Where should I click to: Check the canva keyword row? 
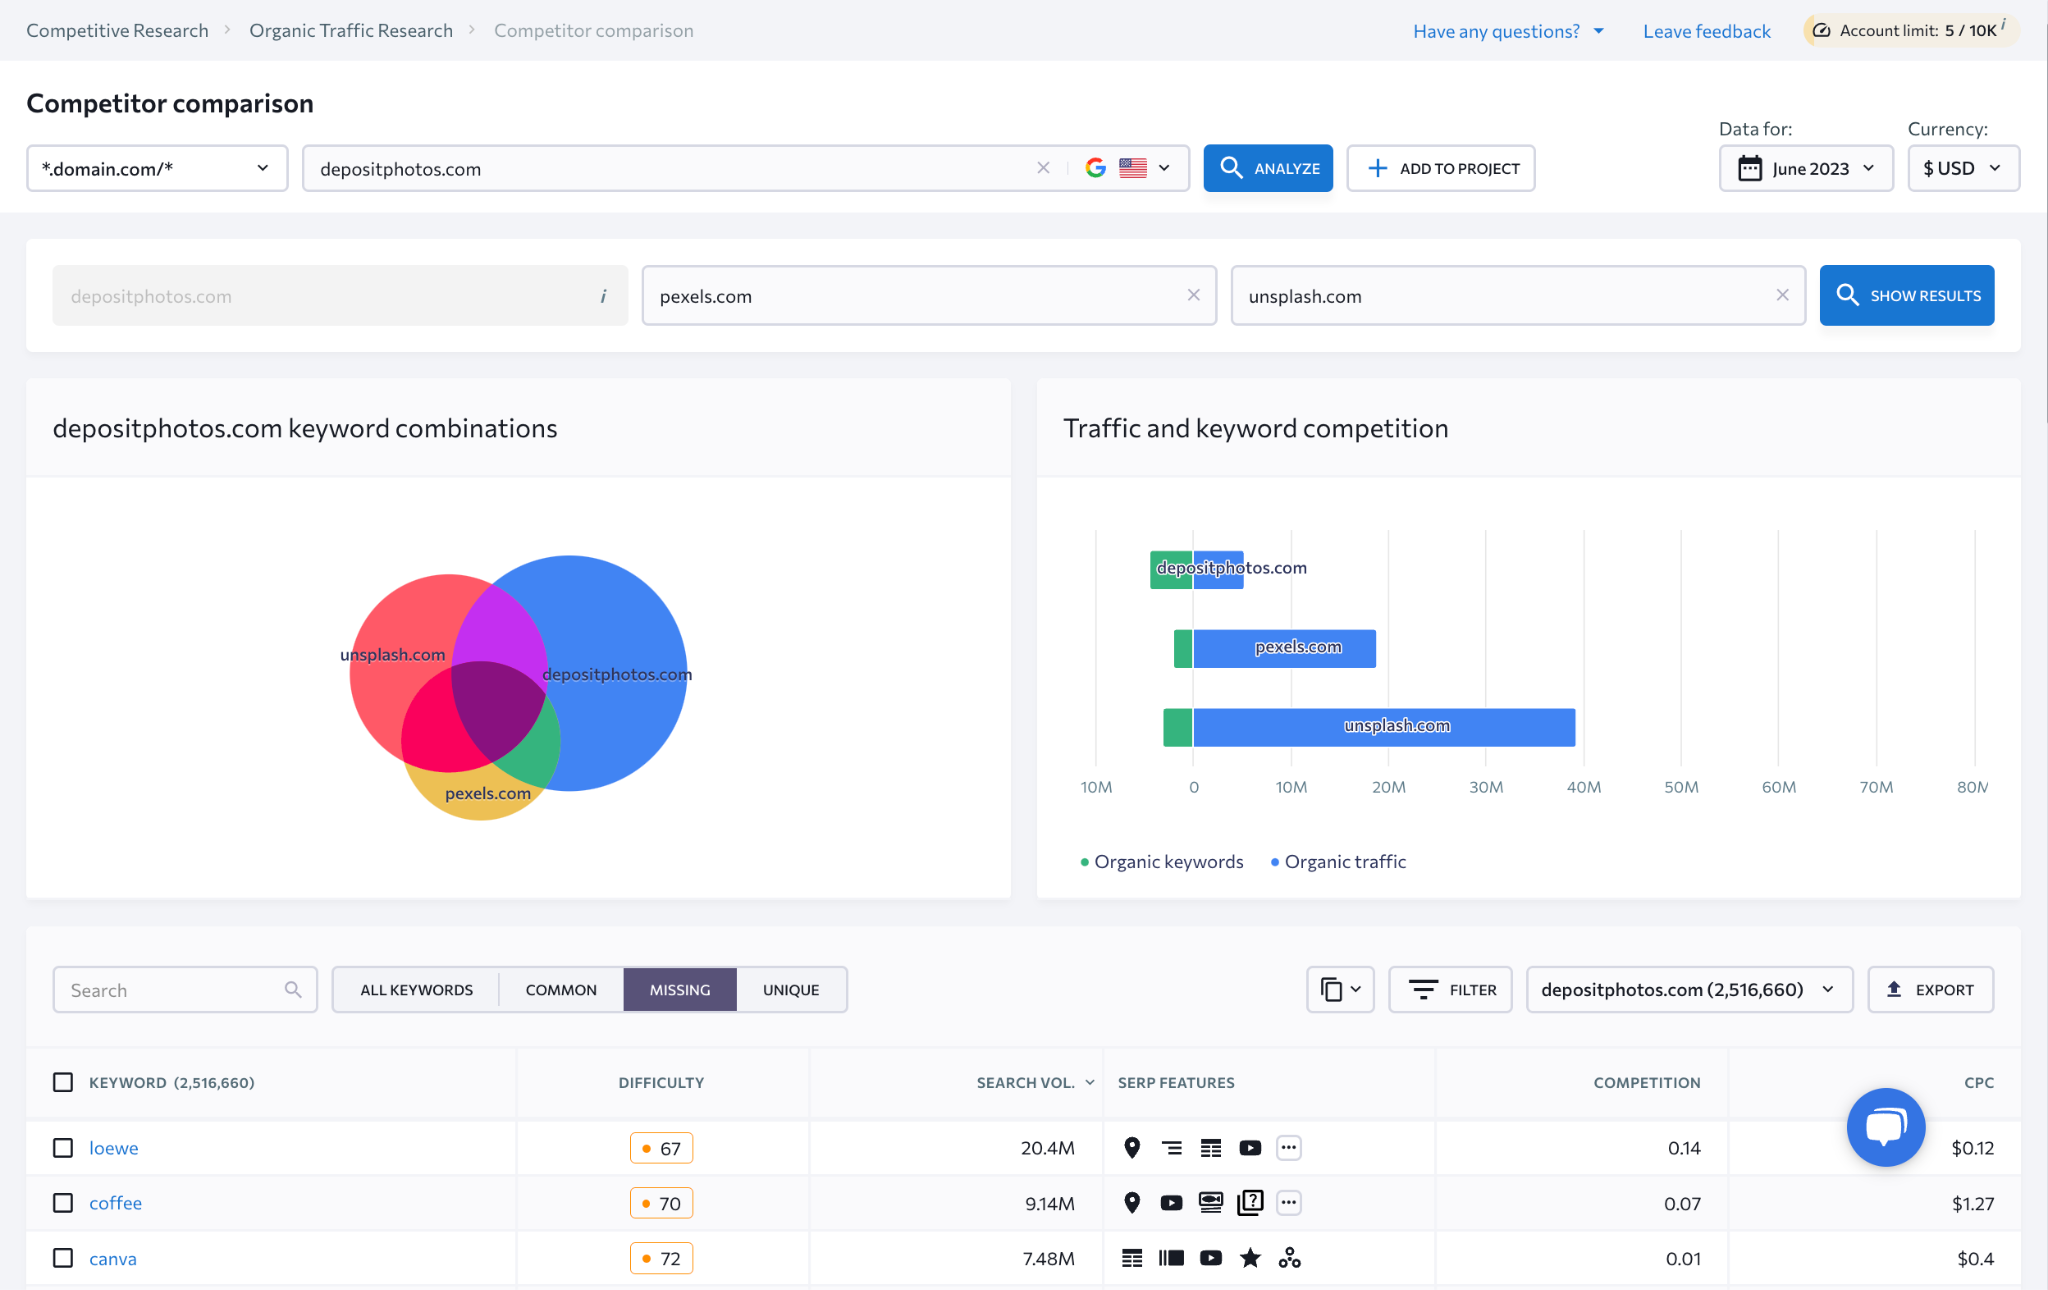tap(63, 1258)
